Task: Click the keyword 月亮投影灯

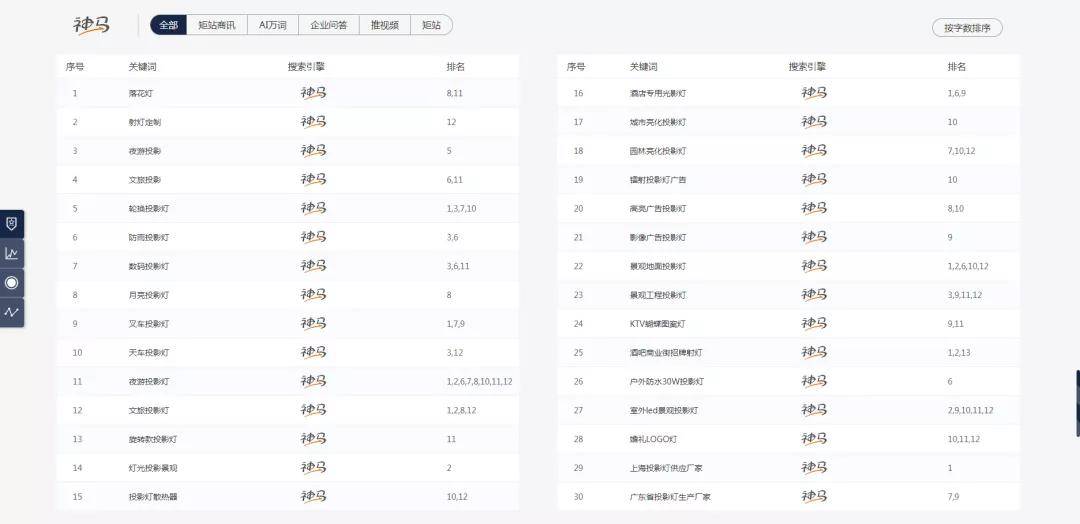Action: 149,295
